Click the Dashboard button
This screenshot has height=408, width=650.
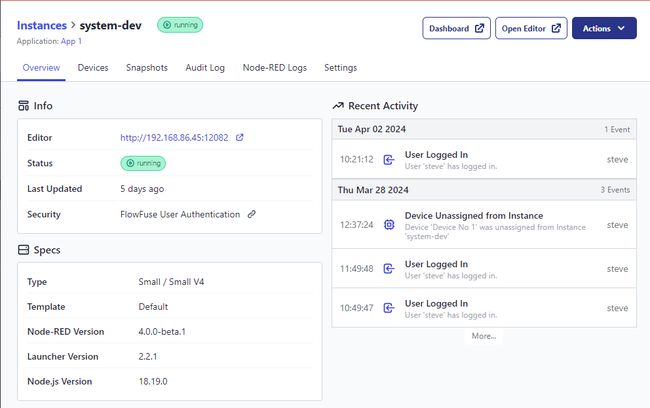[456, 28]
